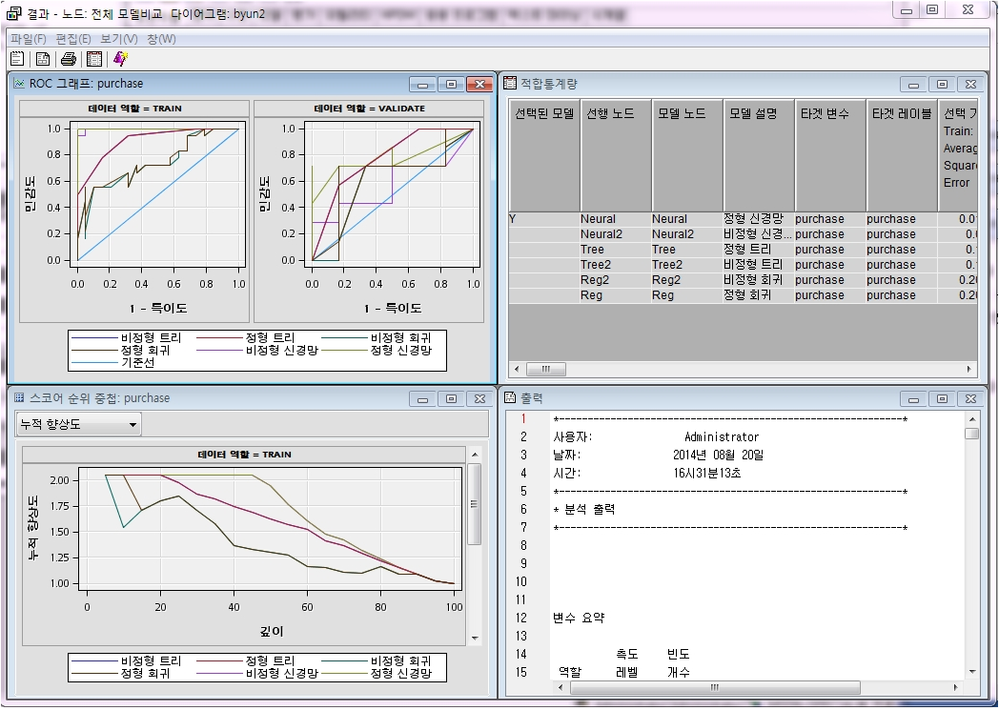Open the 파일(F) menu
Image resolution: width=999 pixels, height=708 pixels.
click(28, 39)
